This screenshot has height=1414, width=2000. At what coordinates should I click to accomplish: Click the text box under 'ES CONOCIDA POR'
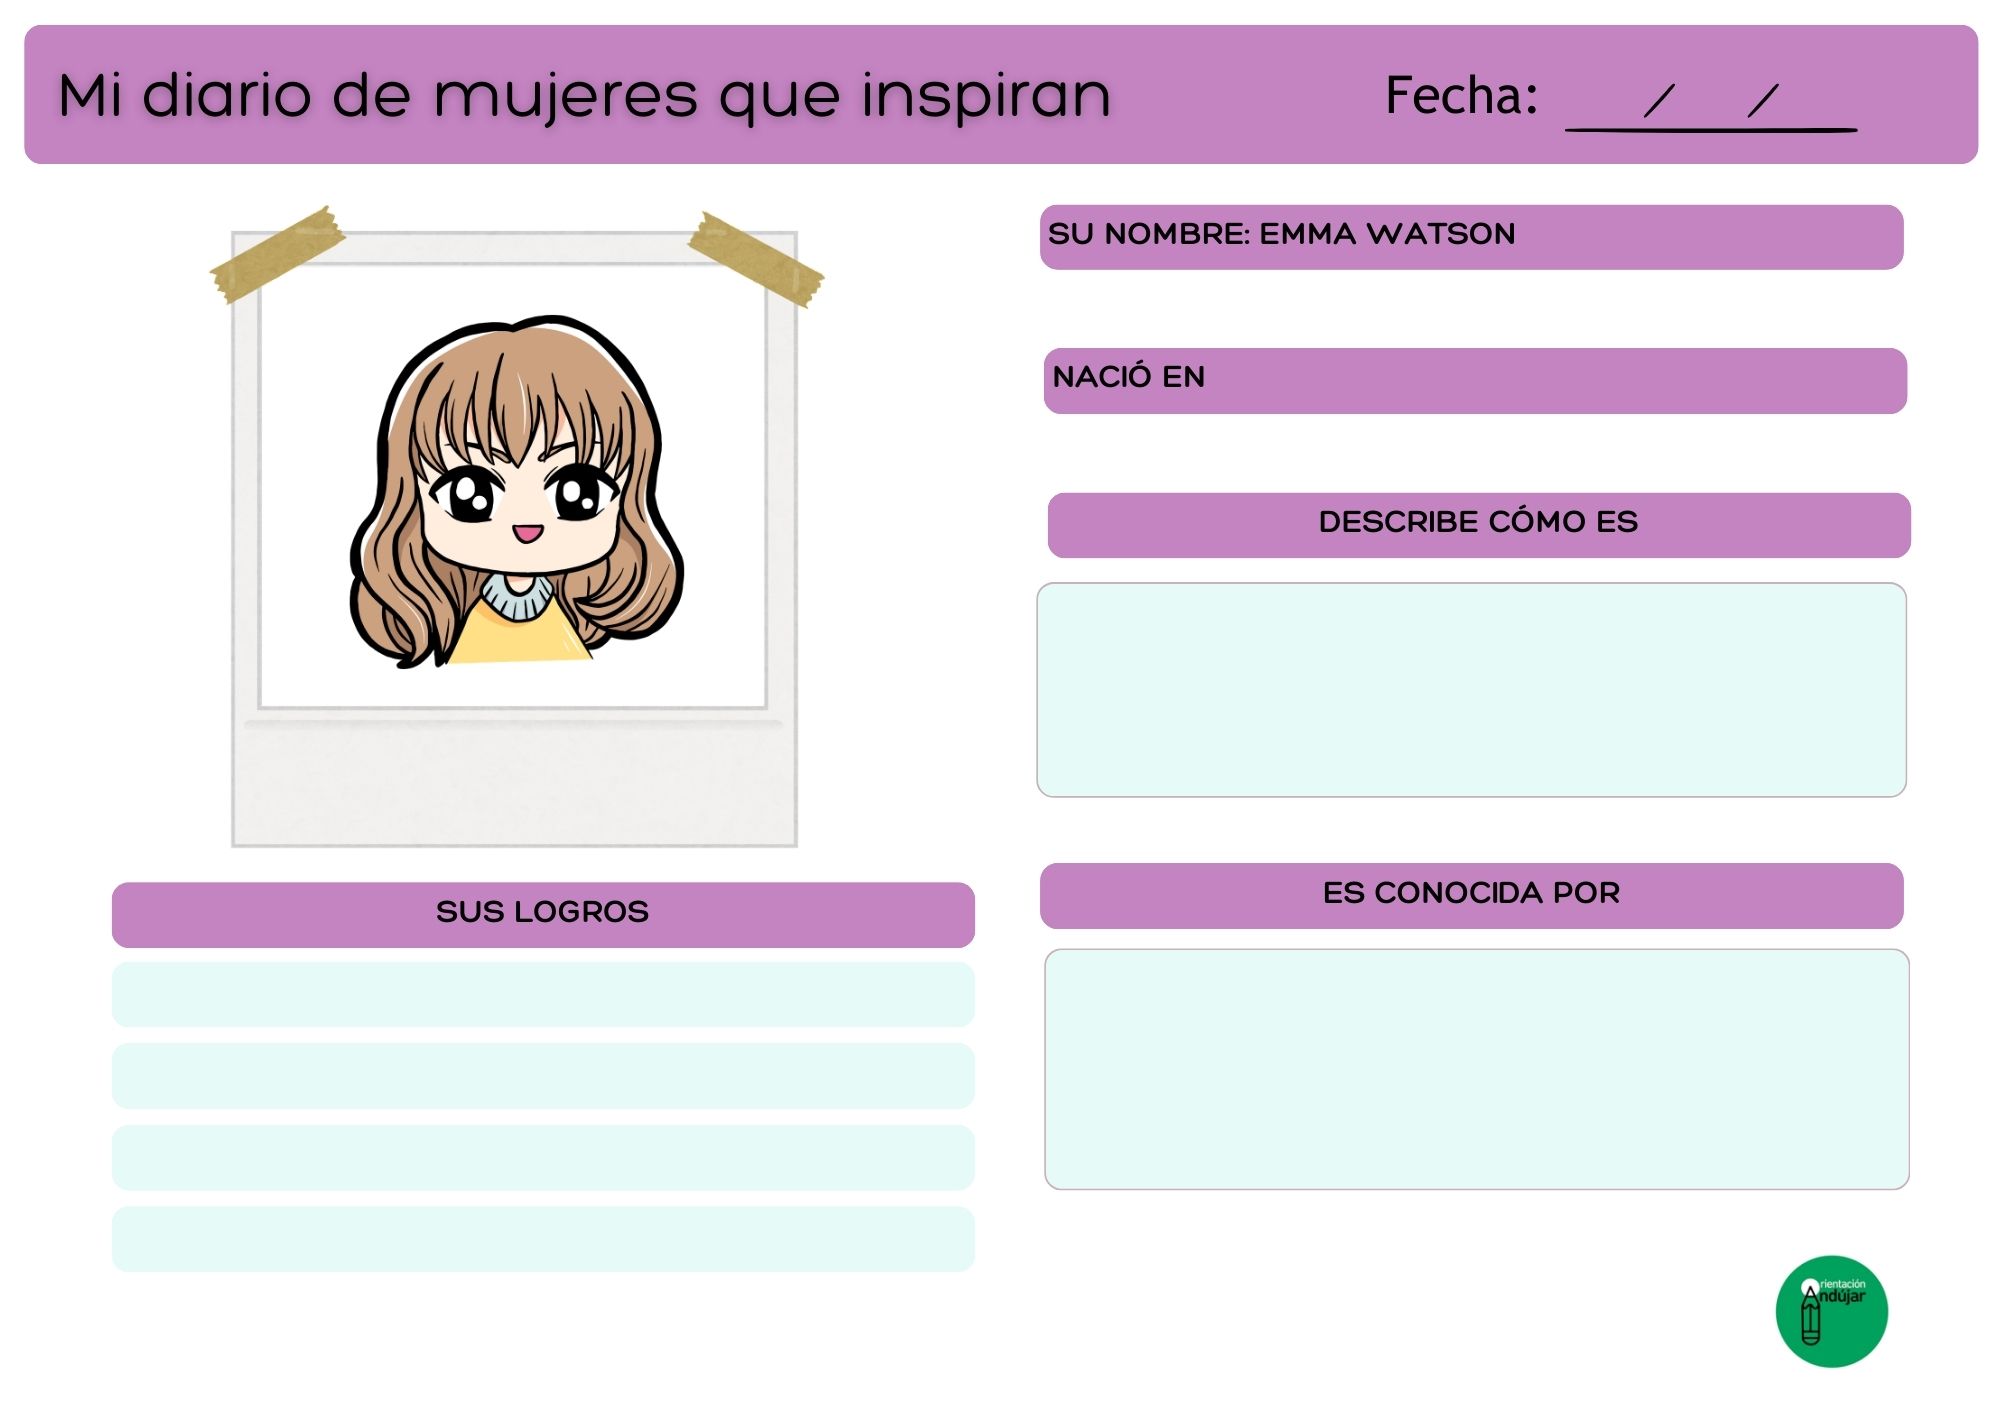tap(1476, 1069)
